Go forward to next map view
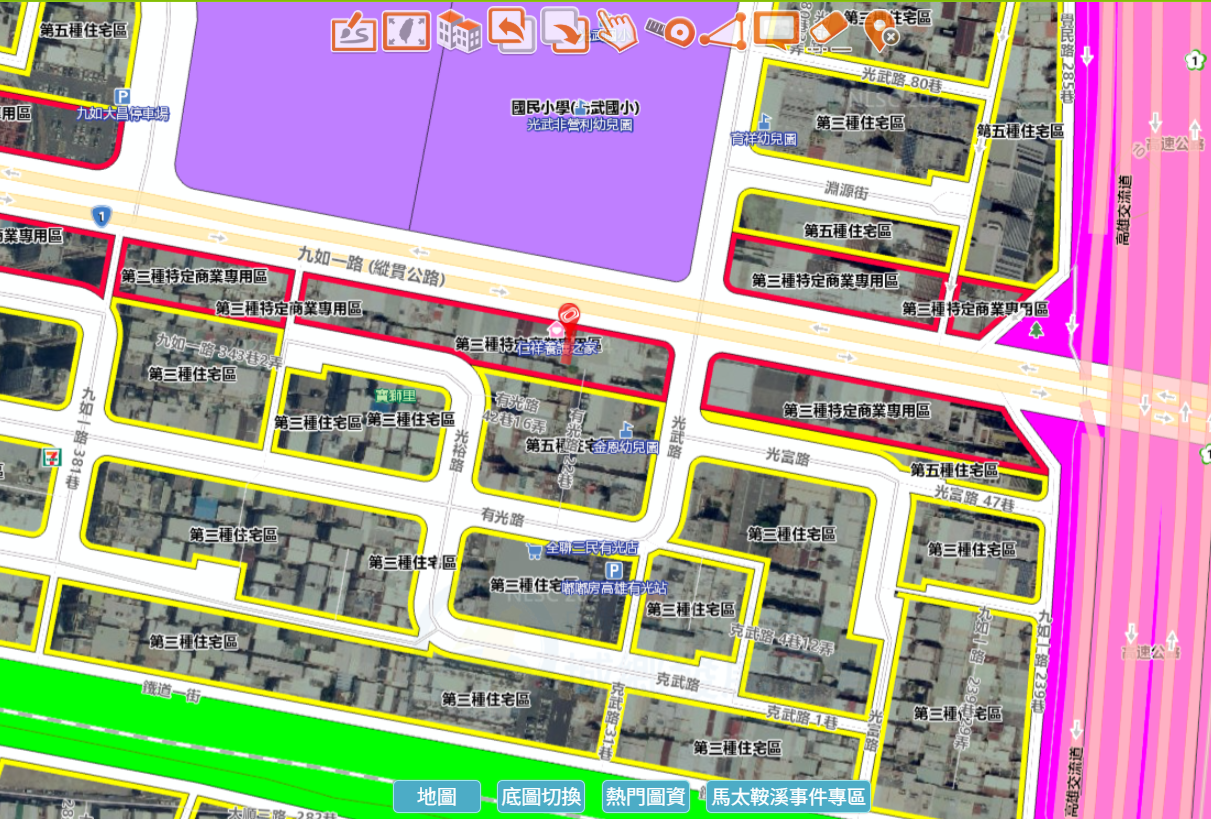 (565, 31)
